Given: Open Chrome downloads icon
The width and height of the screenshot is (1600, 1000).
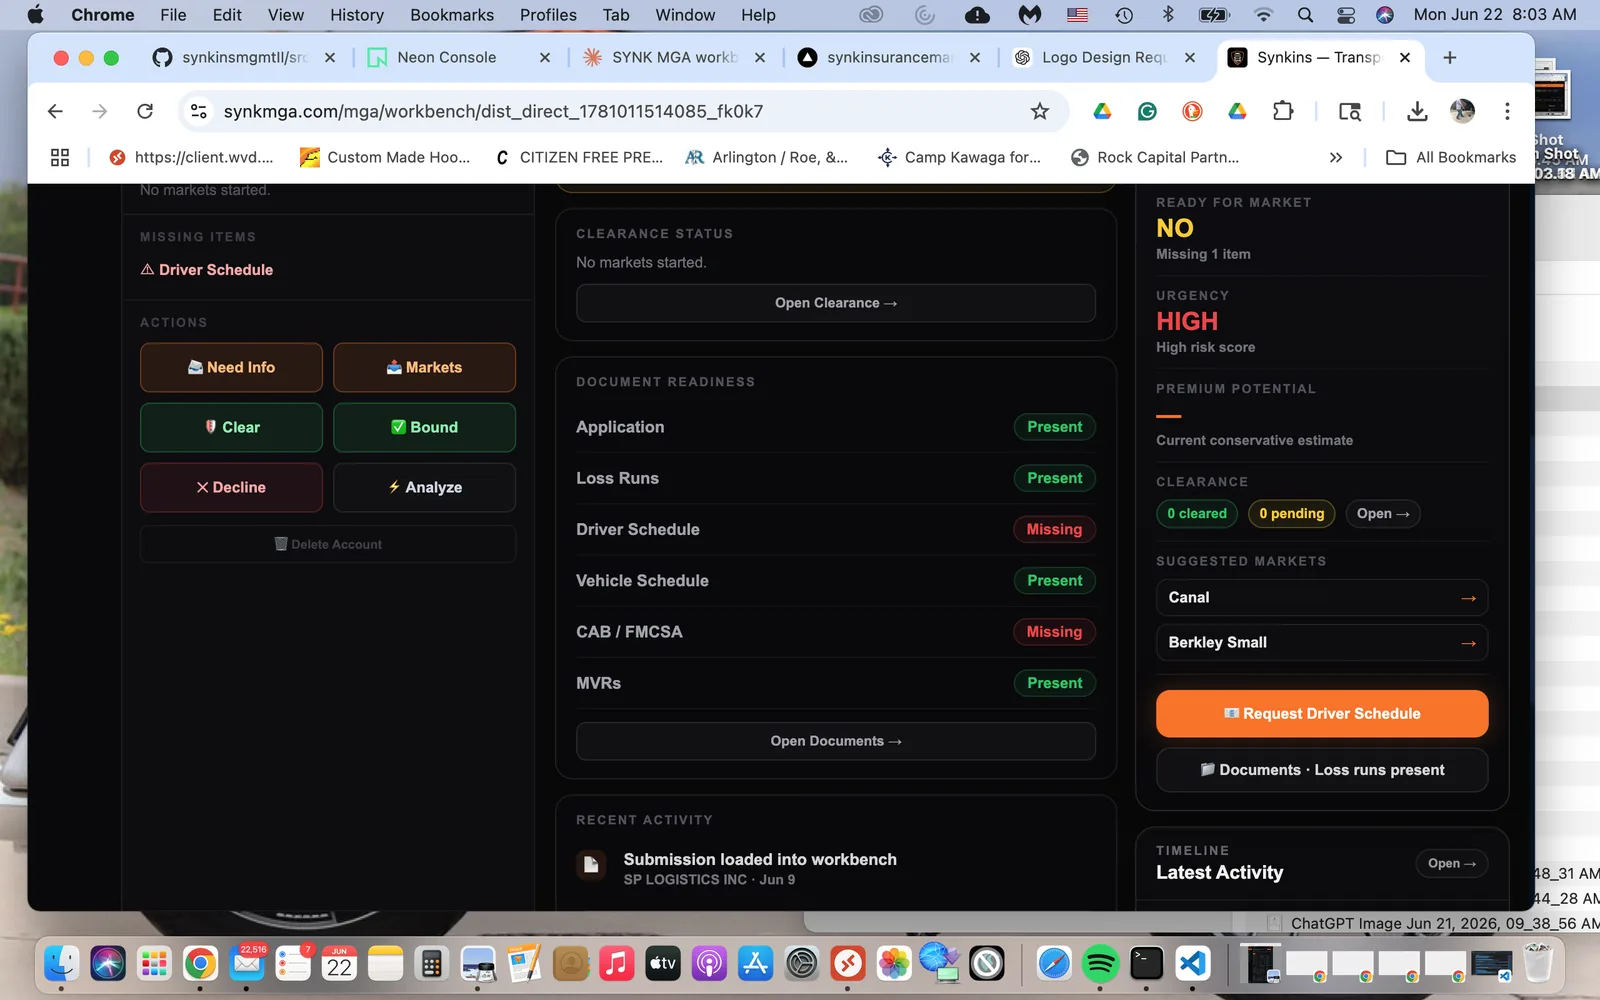Looking at the screenshot, I should (1417, 111).
